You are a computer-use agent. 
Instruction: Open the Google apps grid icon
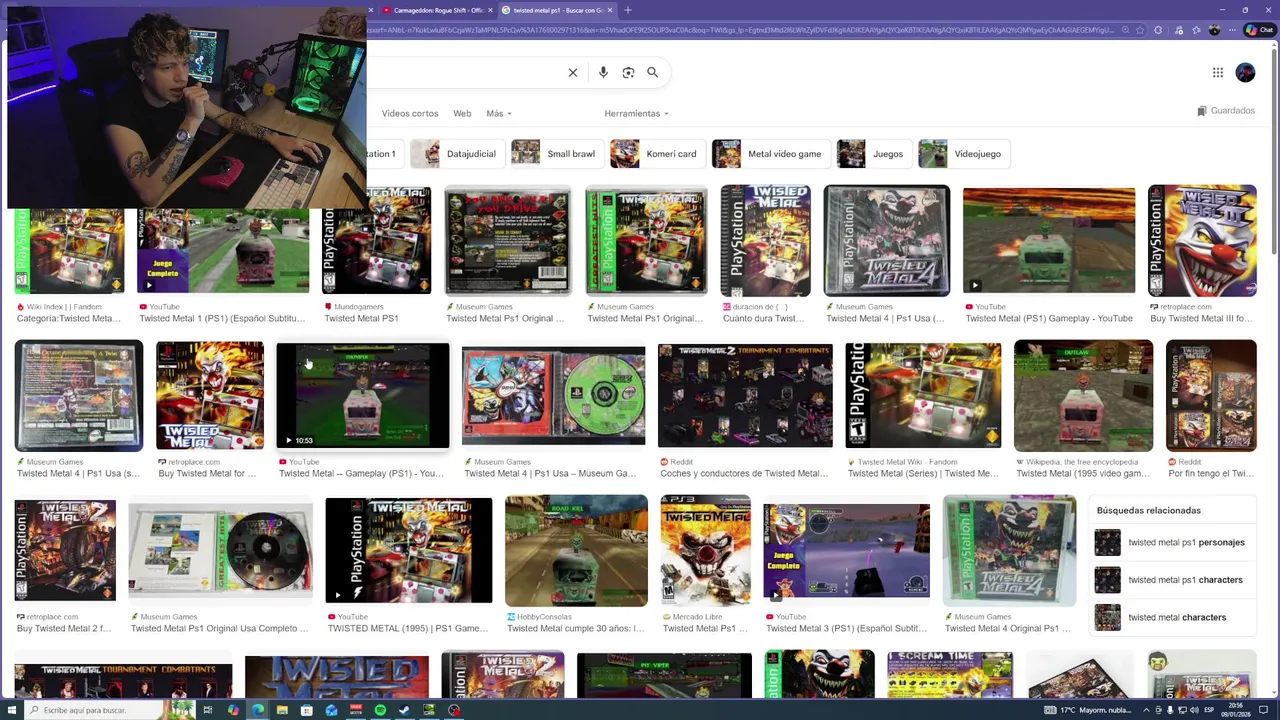click(x=1218, y=72)
